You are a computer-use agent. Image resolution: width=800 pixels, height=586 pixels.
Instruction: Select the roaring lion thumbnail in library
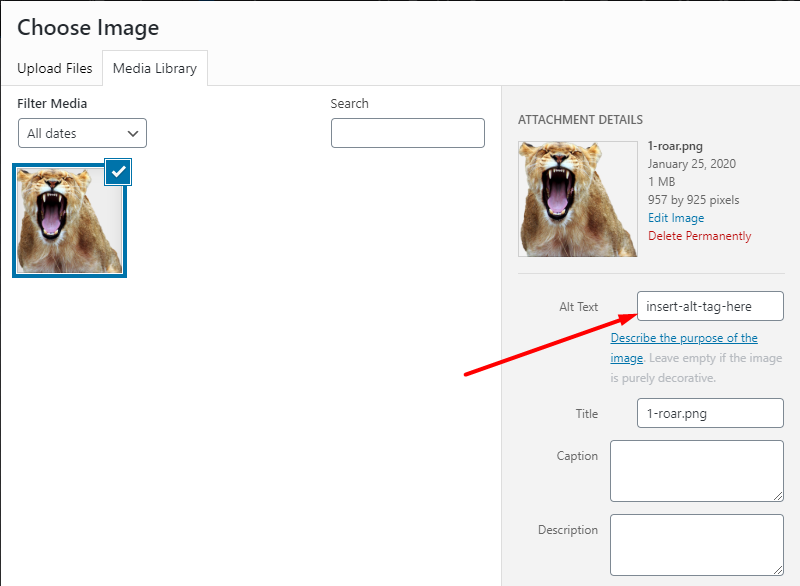(x=69, y=221)
